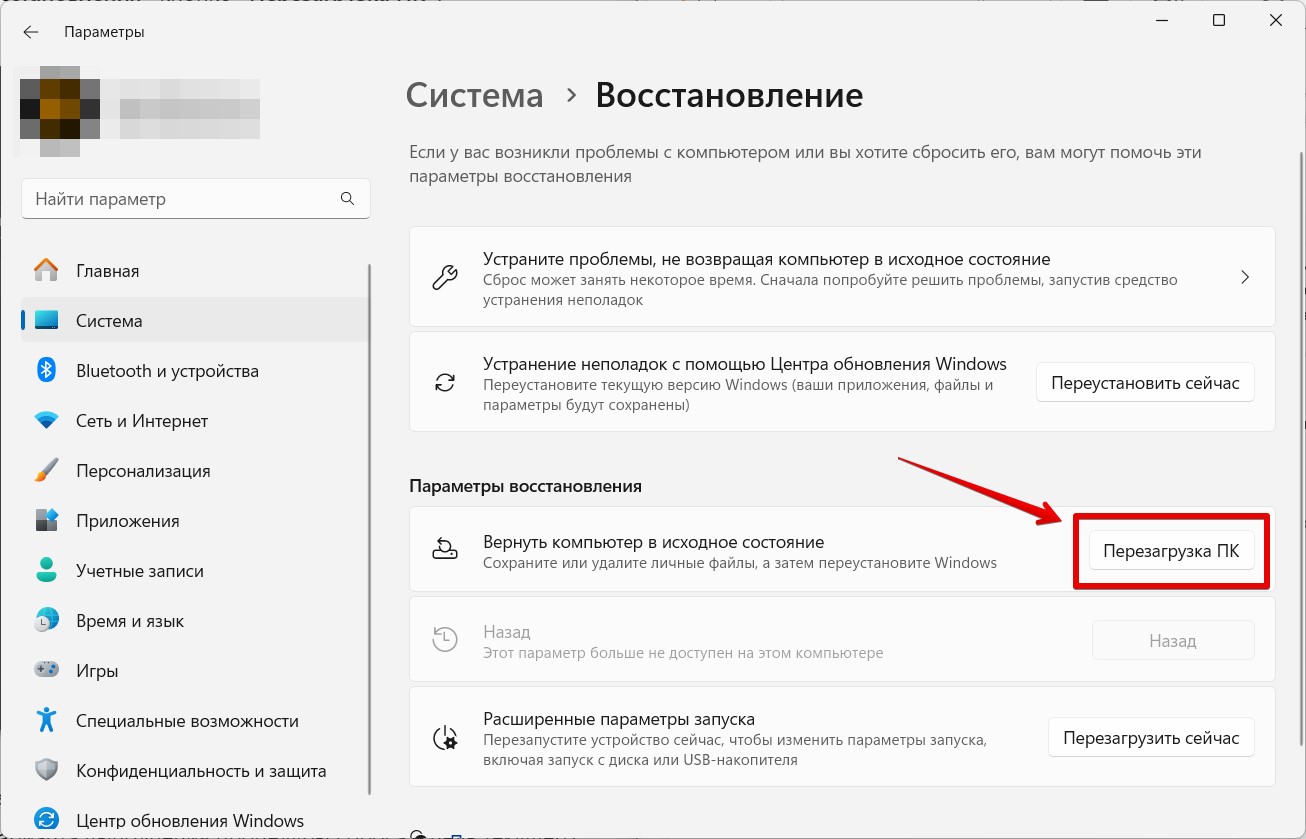
Task: Click the Accessibility figure icon
Action: click(46, 720)
